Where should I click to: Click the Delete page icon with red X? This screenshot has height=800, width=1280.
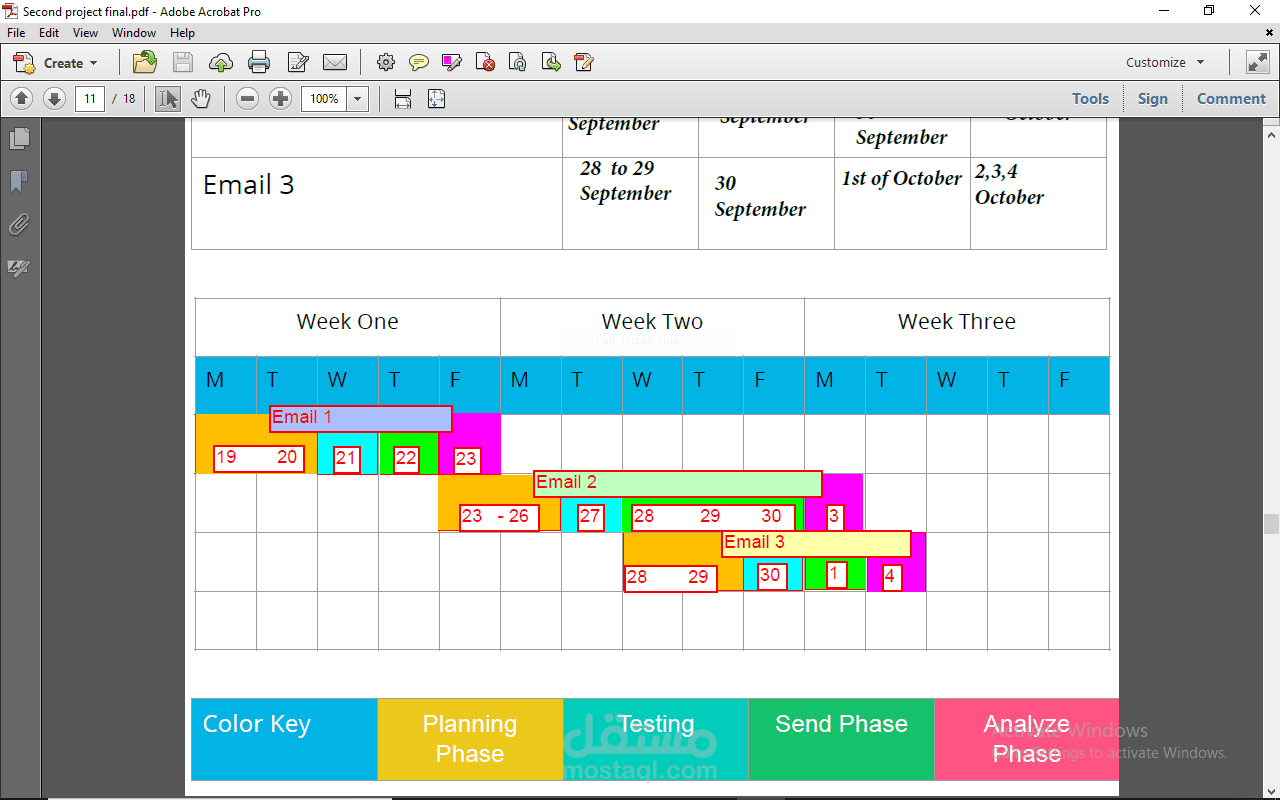coord(485,62)
